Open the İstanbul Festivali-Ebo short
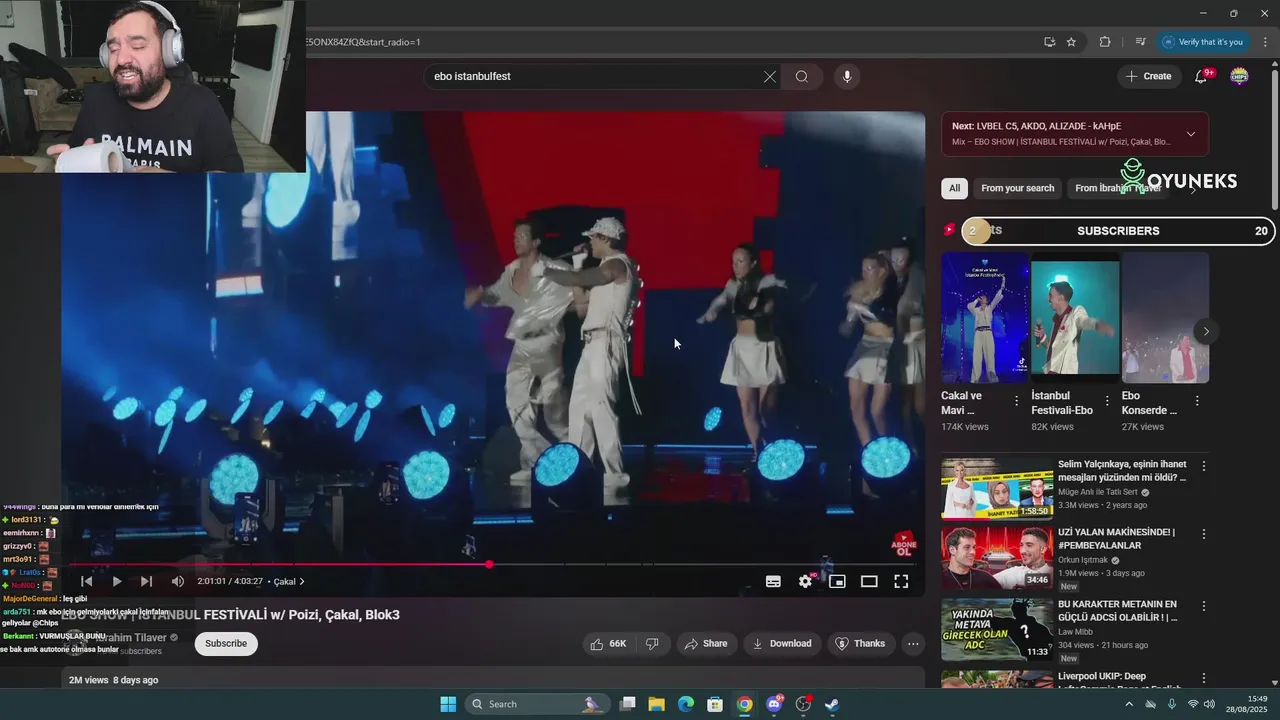 pyautogui.click(x=1075, y=318)
